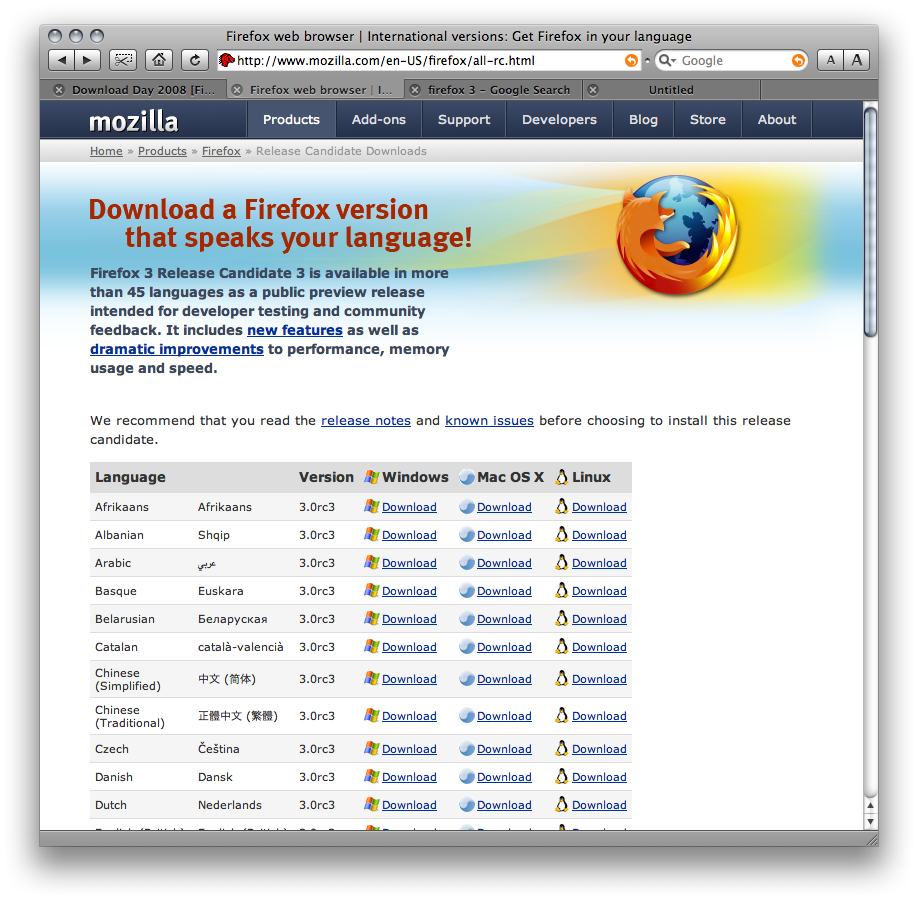The image size is (918, 901).
Task: Open the Products menu on mozilla bar
Action: pos(291,119)
